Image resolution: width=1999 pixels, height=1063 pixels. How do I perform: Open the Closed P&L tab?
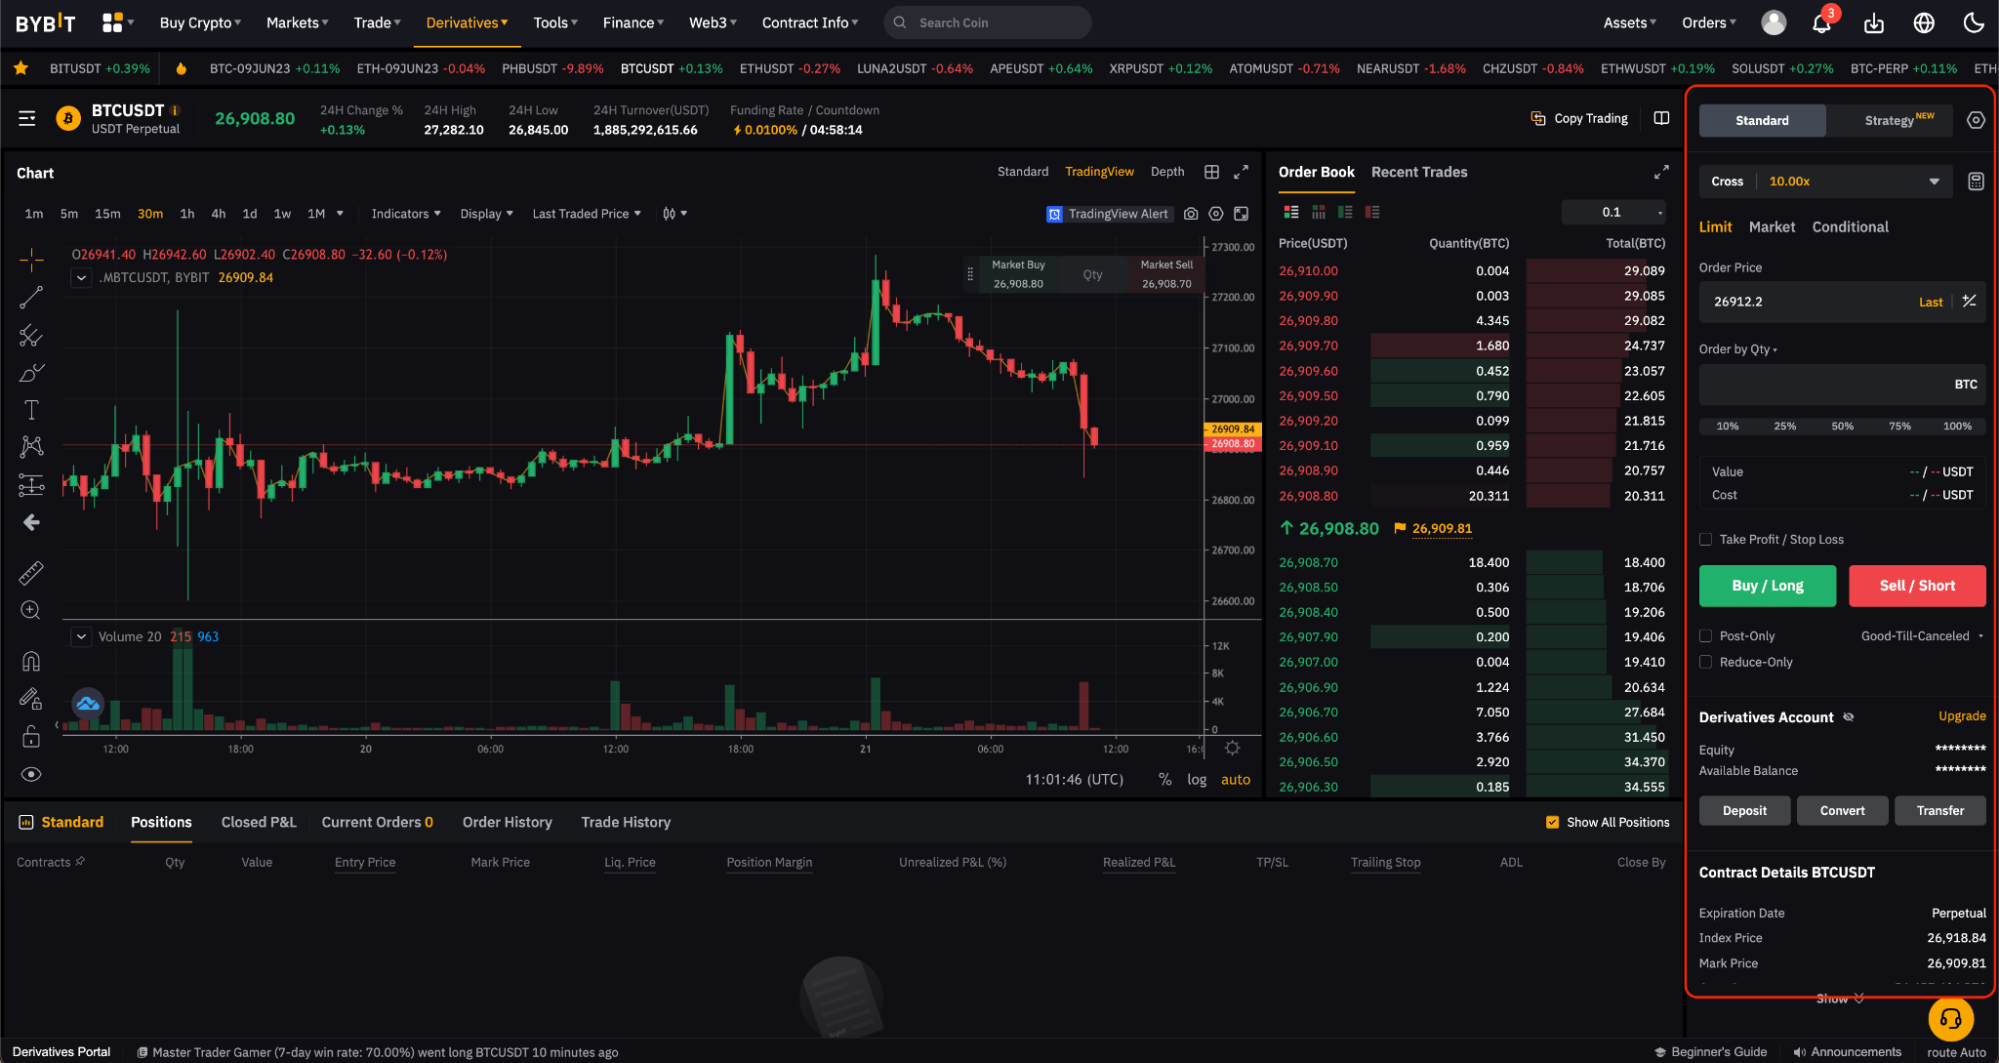(259, 822)
